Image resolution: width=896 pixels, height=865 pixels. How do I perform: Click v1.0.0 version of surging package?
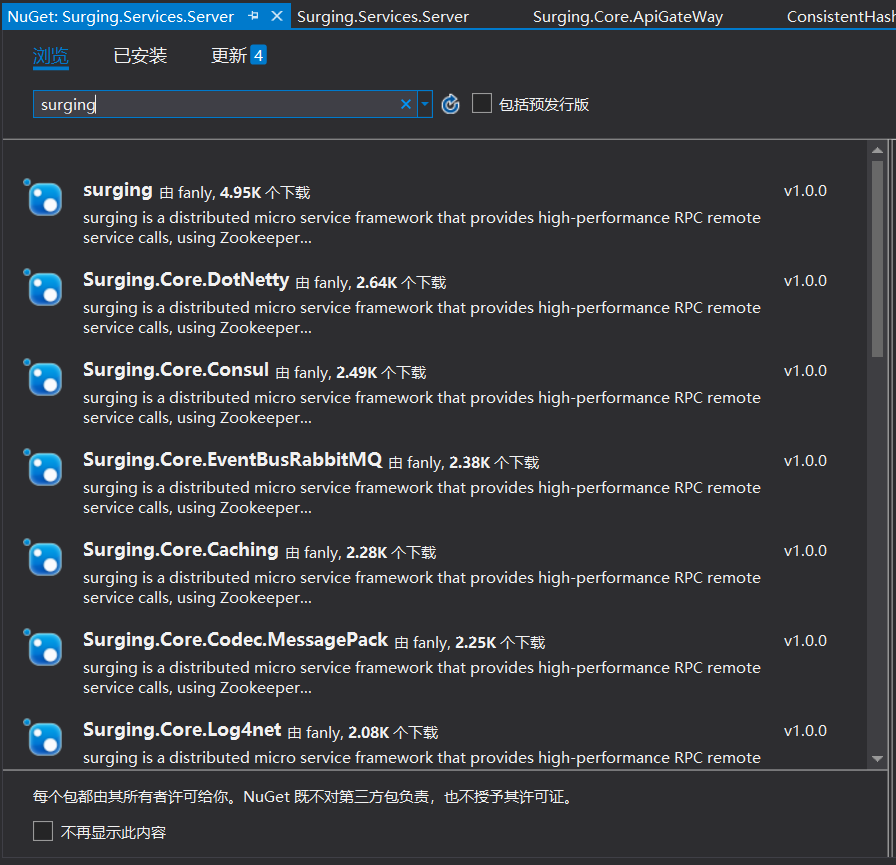tap(805, 191)
